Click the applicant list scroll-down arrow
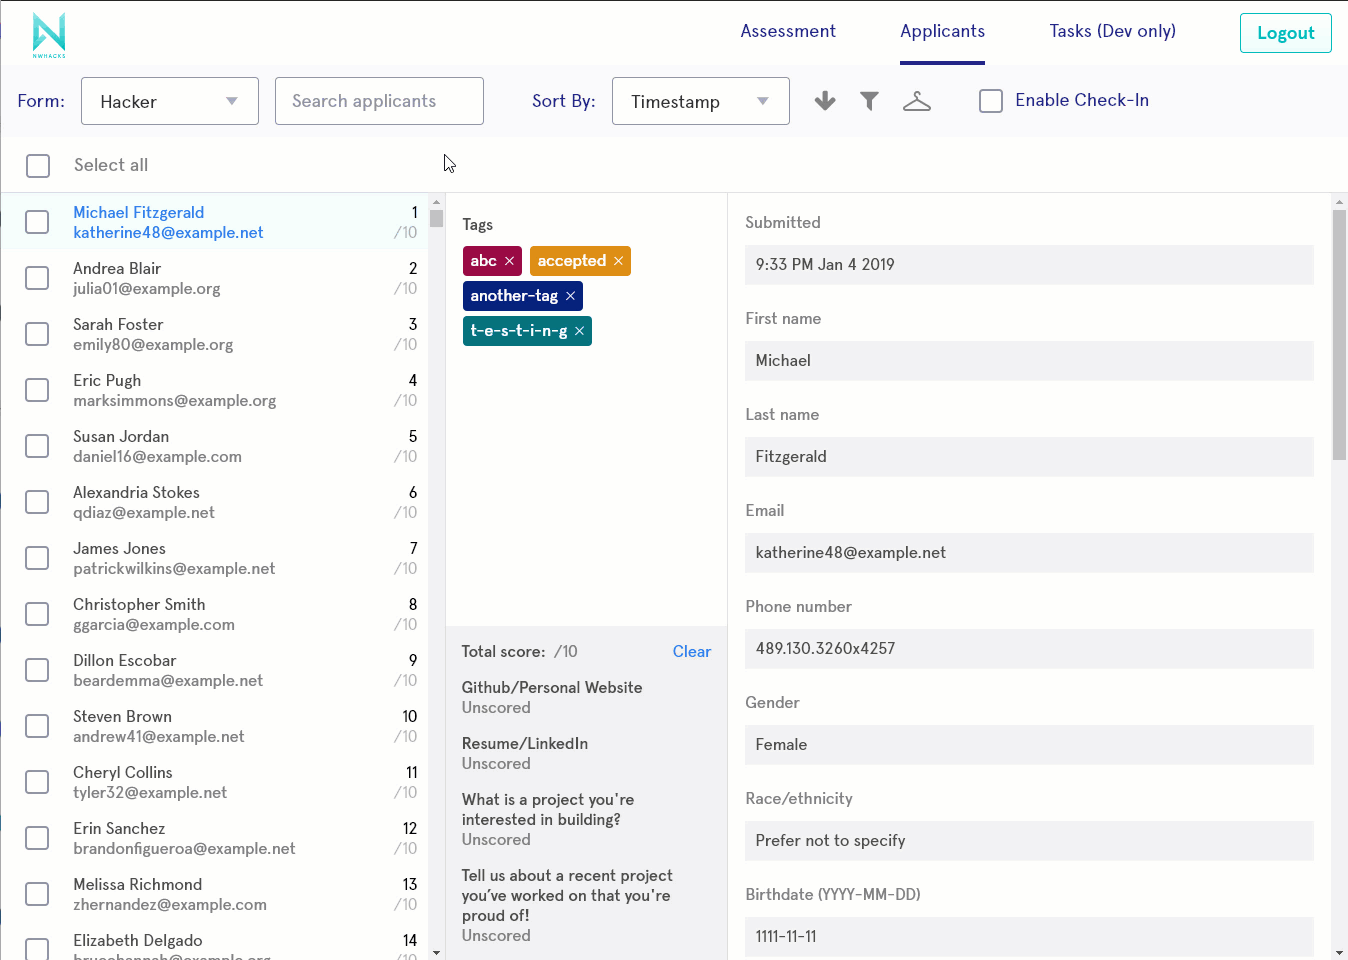The image size is (1348, 960). pos(436,953)
